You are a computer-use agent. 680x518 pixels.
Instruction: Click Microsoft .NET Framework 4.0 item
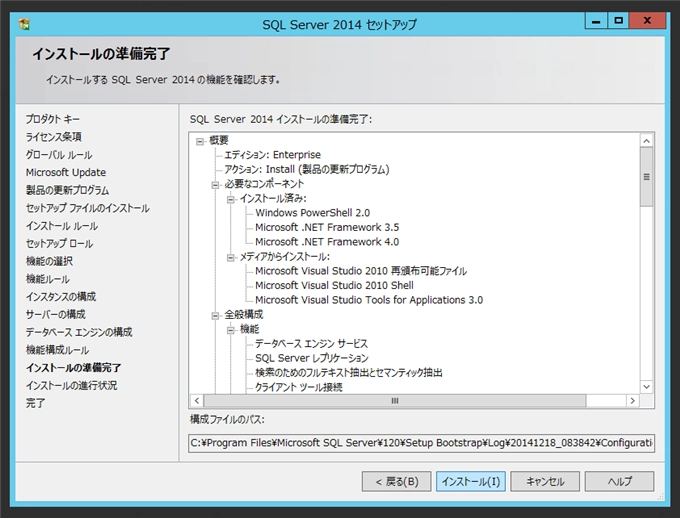coord(327,242)
